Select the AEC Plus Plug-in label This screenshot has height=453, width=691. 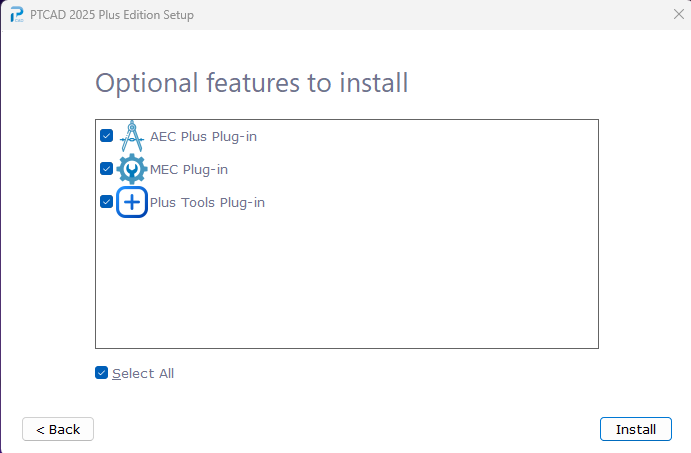click(x=203, y=137)
